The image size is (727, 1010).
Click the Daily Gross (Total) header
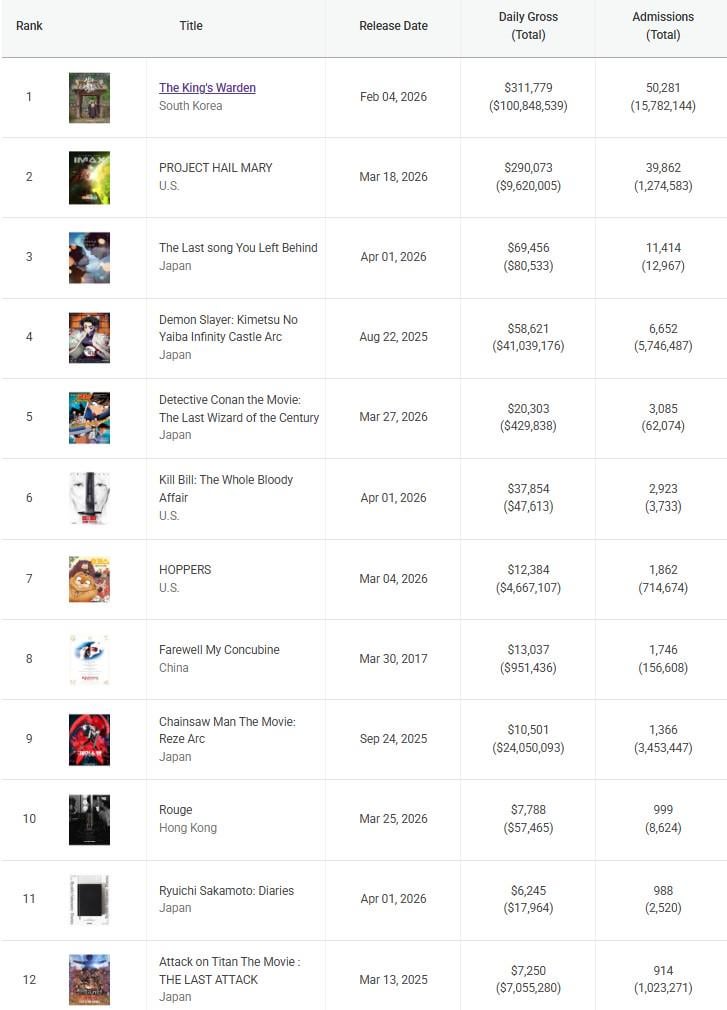click(x=528, y=26)
